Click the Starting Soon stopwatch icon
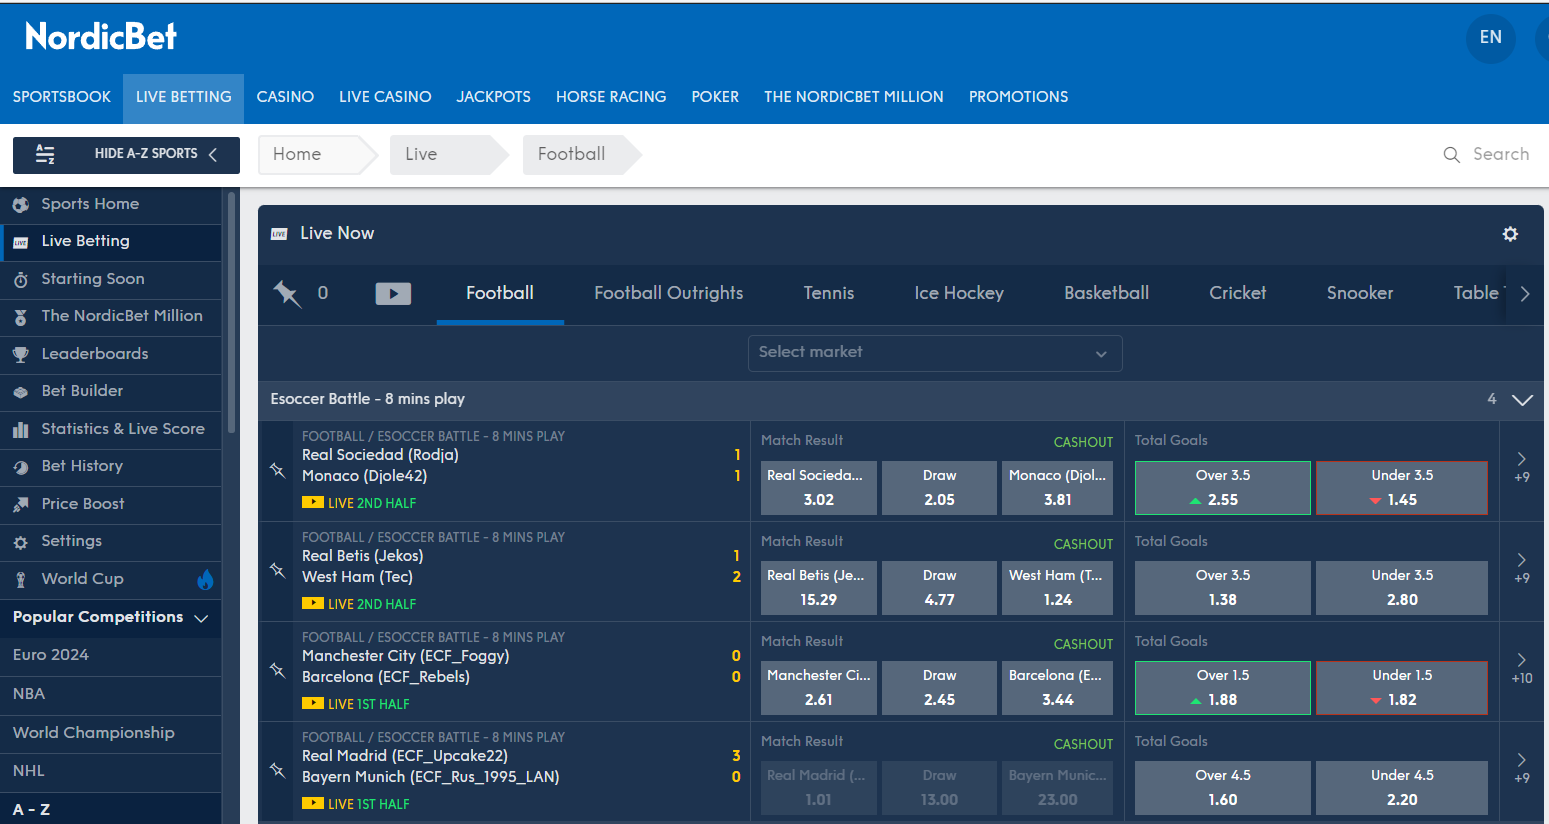The width and height of the screenshot is (1549, 824). click(x=20, y=279)
